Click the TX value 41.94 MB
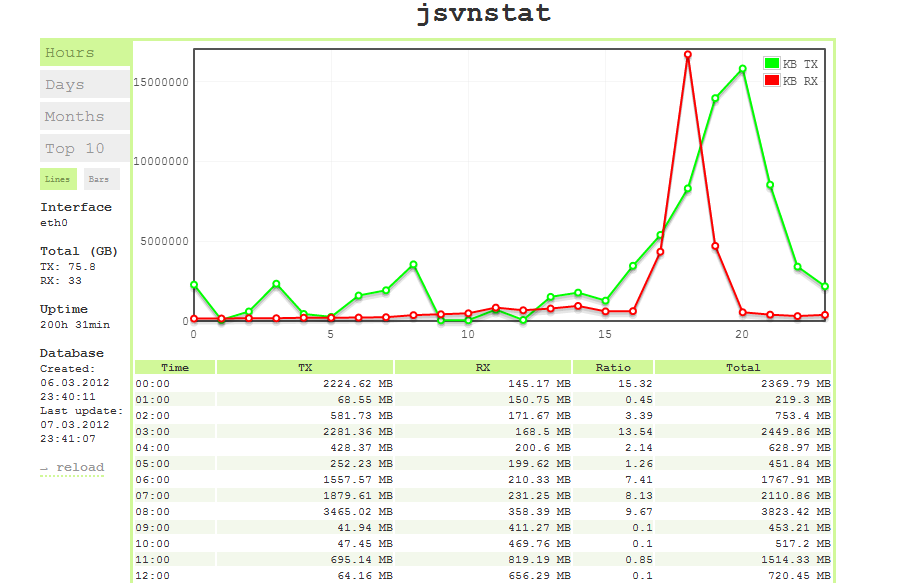 (365, 528)
